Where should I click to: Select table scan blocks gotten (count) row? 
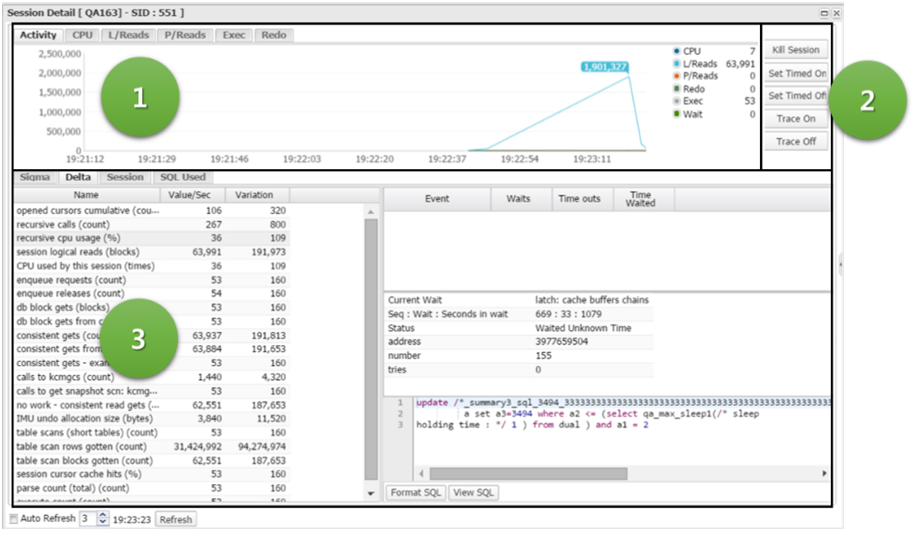pyautogui.click(x=152, y=460)
